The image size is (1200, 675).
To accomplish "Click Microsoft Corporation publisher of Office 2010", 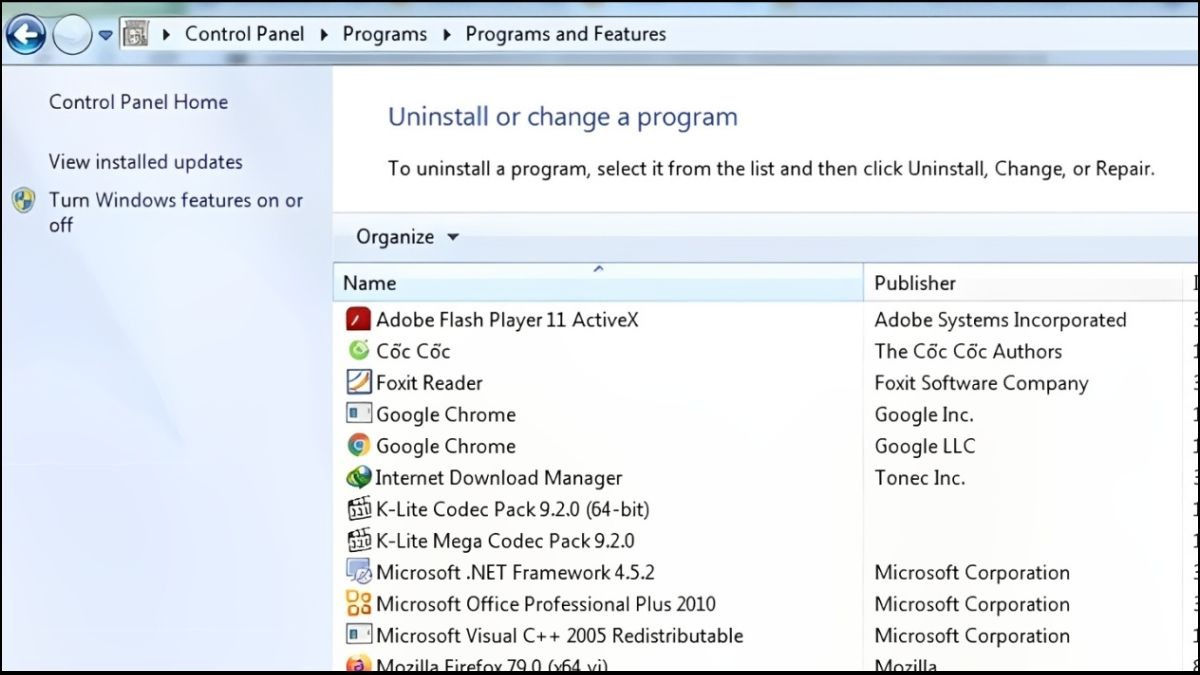I will (972, 604).
